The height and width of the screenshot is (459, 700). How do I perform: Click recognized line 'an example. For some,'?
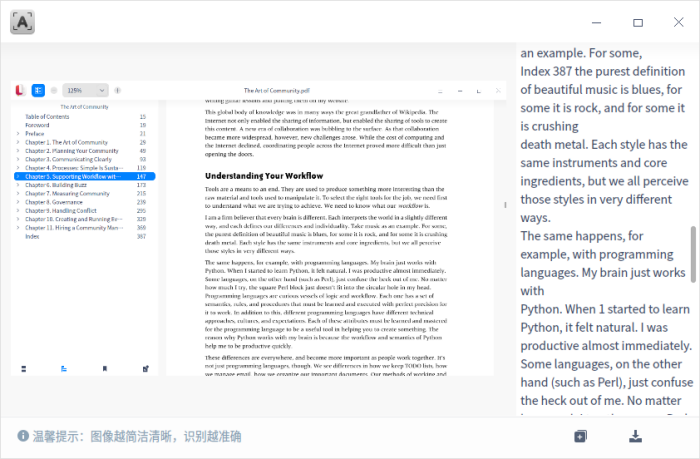click(581, 53)
